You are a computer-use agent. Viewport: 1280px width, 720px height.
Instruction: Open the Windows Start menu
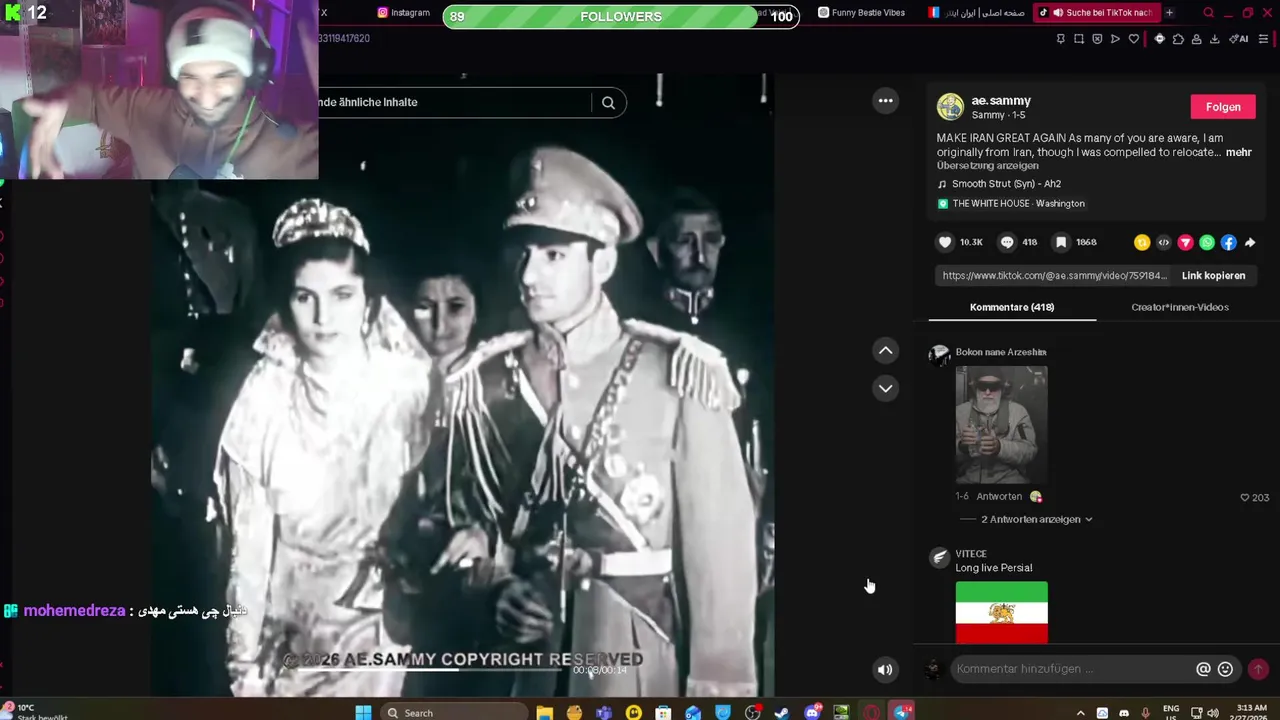363,712
